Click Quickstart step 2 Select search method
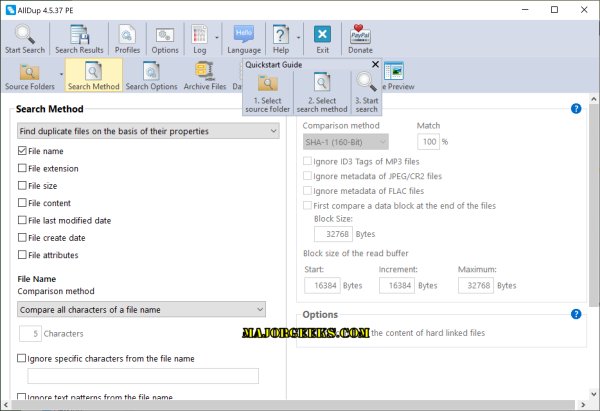Screen dimensions: 600x411 tap(322, 93)
